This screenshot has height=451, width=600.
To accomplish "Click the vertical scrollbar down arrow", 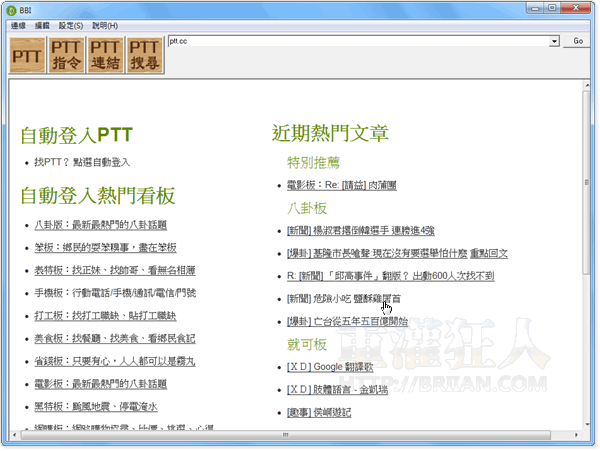I will (587, 424).
